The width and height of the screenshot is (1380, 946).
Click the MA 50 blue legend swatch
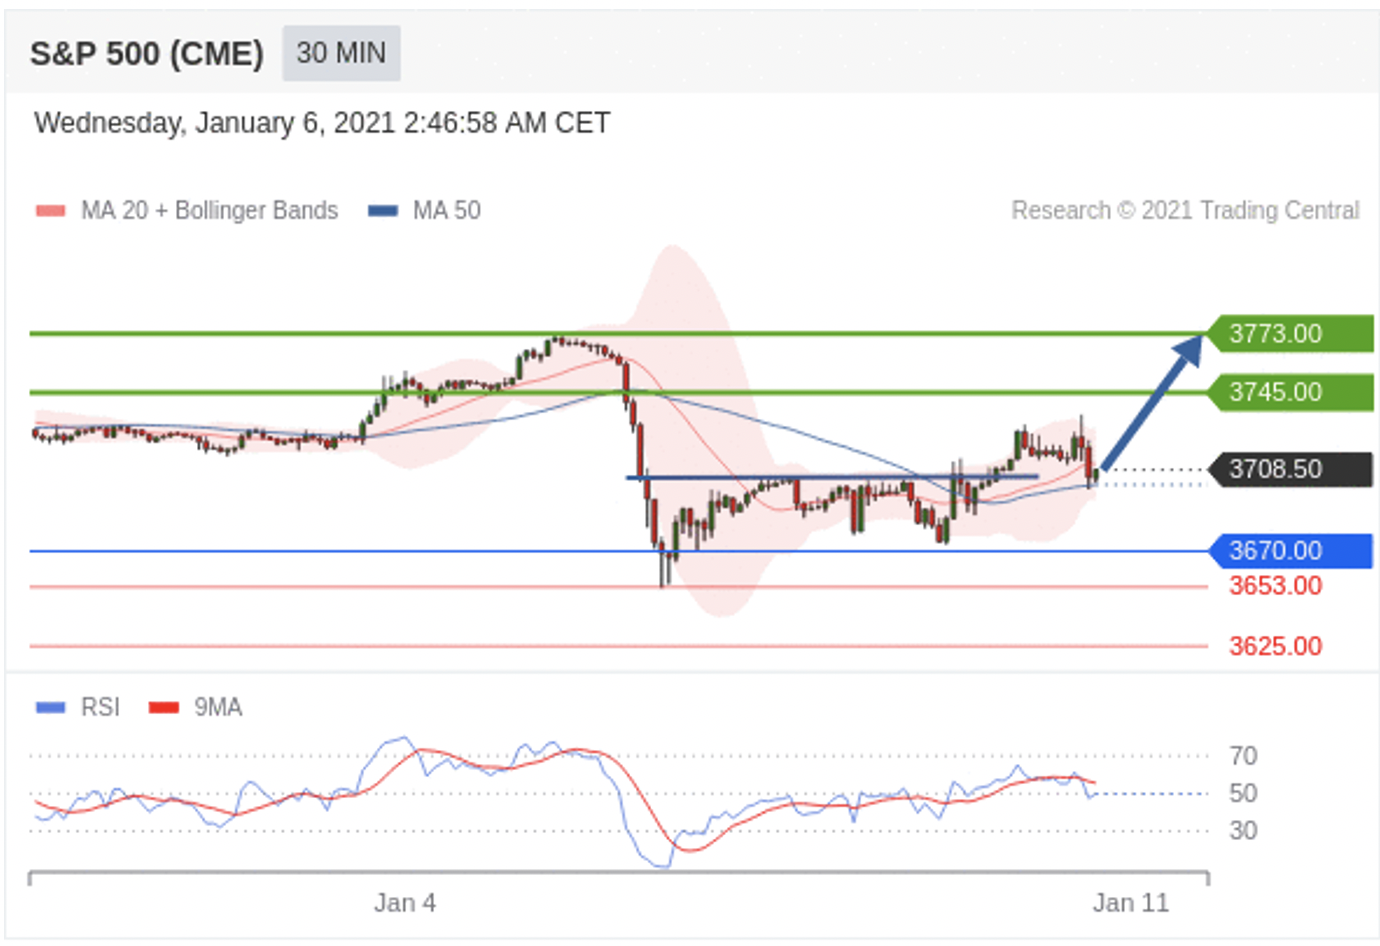[x=383, y=210]
